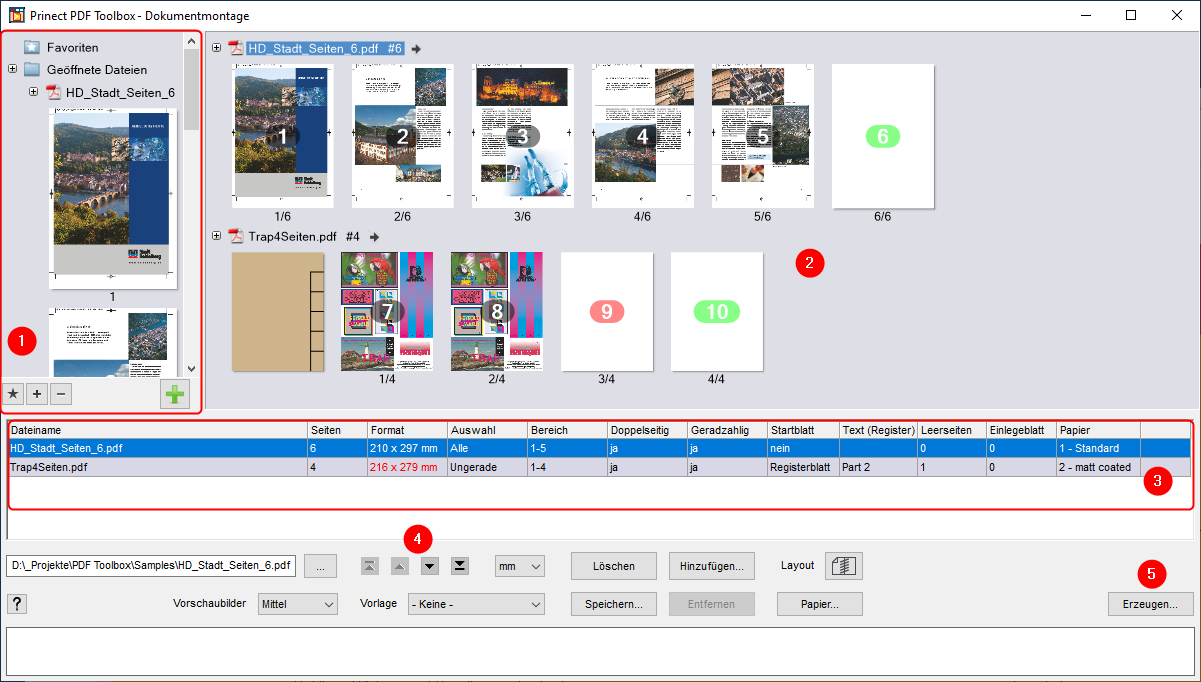This screenshot has width=1201, height=682.
Task: Select blank page thumbnail 4/4 numbered 10
Action: [717, 311]
